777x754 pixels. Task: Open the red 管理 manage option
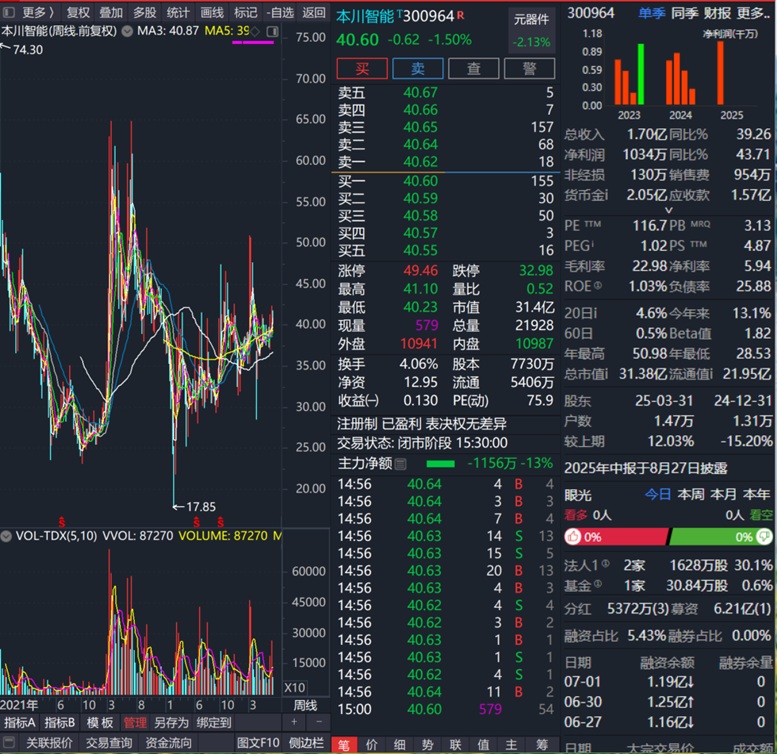click(135, 723)
